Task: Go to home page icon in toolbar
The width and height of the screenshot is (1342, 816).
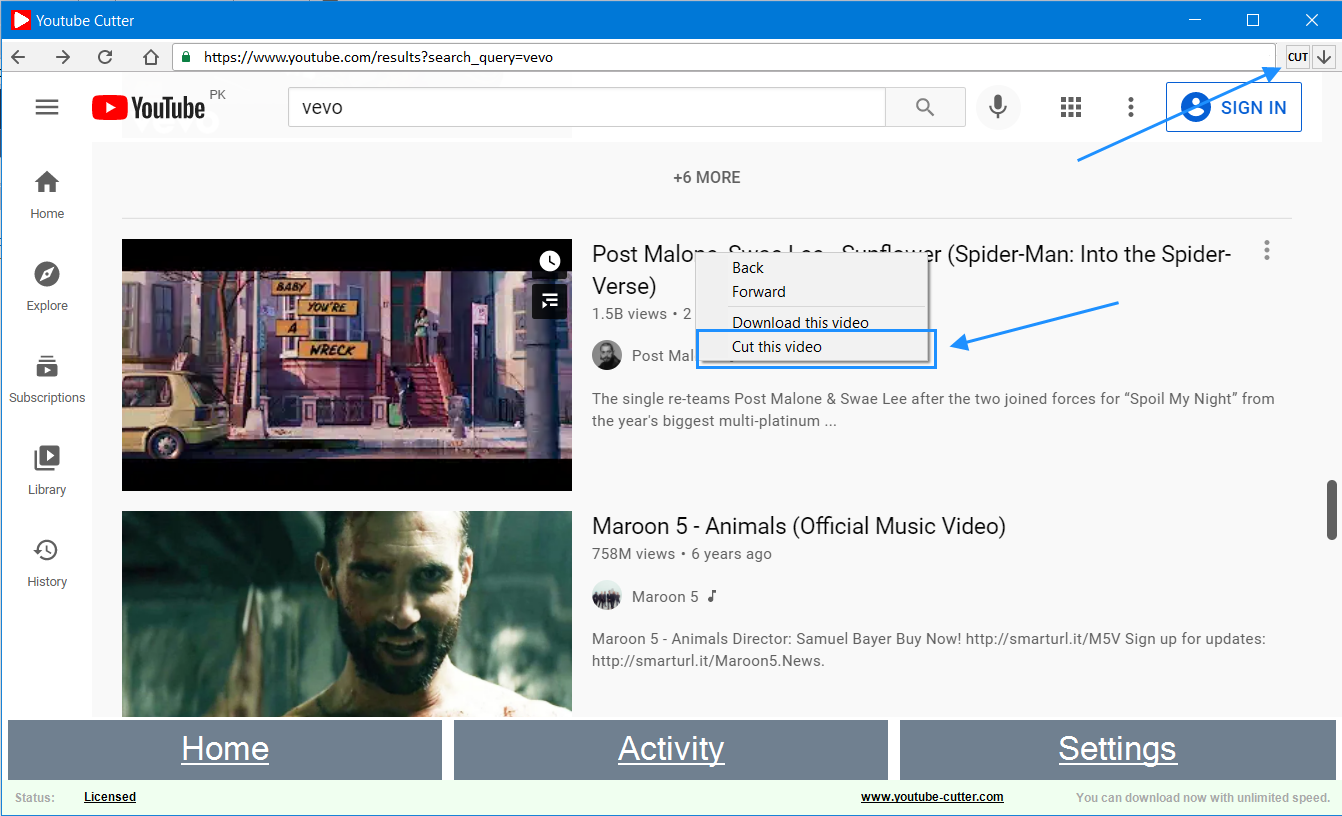Action: pyautogui.click(x=150, y=57)
